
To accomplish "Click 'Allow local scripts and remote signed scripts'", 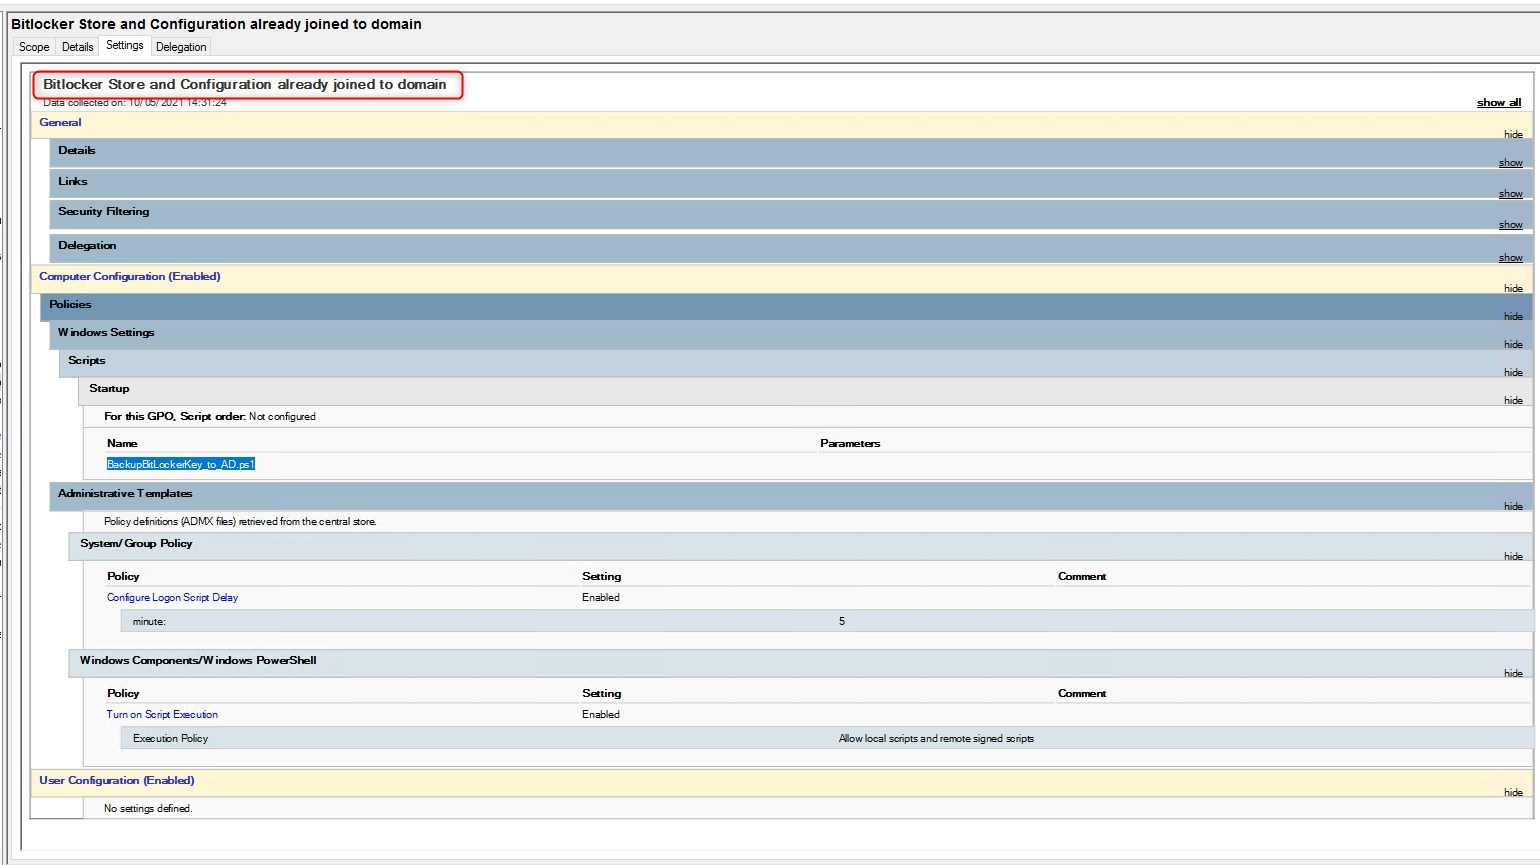I will click(936, 738).
